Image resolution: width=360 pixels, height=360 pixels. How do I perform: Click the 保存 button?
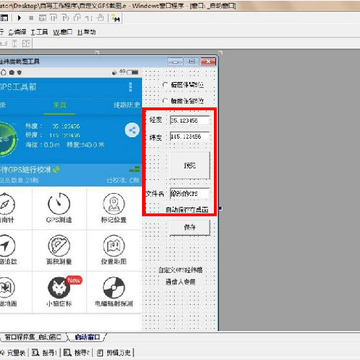tap(190, 228)
